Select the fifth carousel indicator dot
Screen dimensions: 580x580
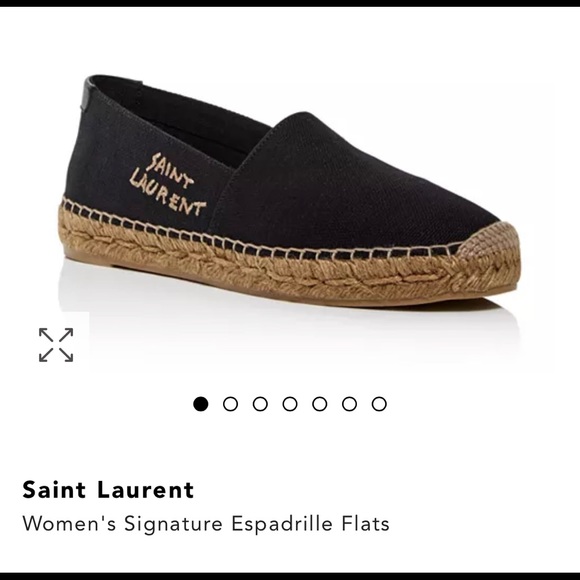point(320,404)
